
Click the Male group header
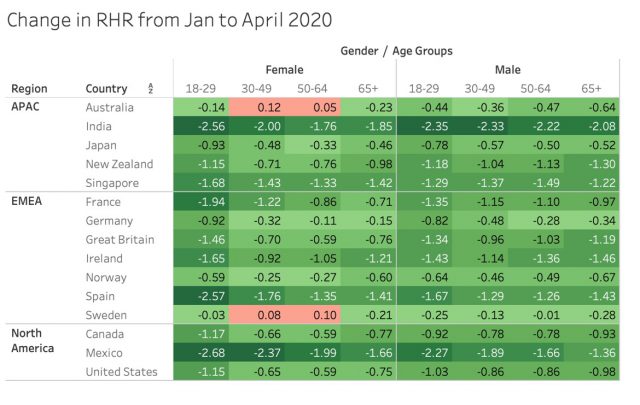click(508, 69)
